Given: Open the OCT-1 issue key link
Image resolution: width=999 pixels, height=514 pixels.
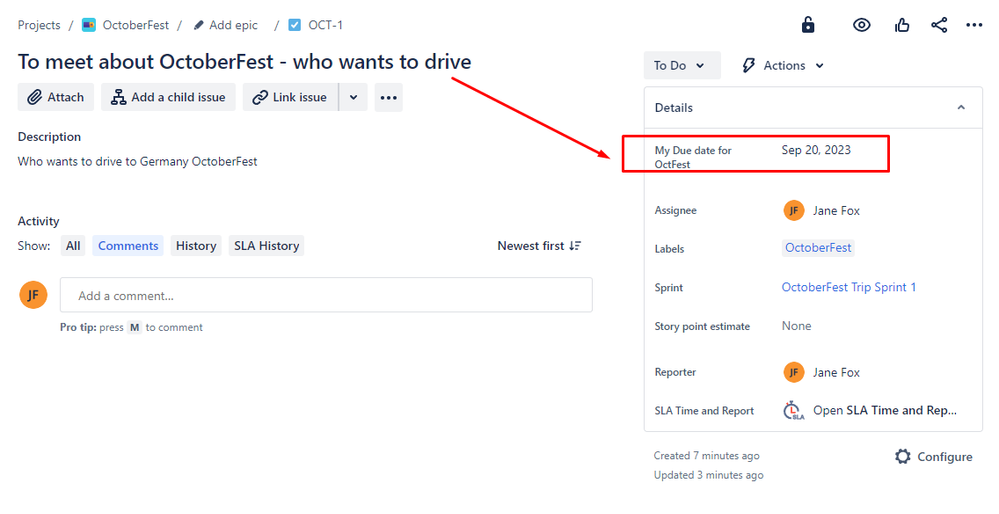Looking at the screenshot, I should (326, 25).
